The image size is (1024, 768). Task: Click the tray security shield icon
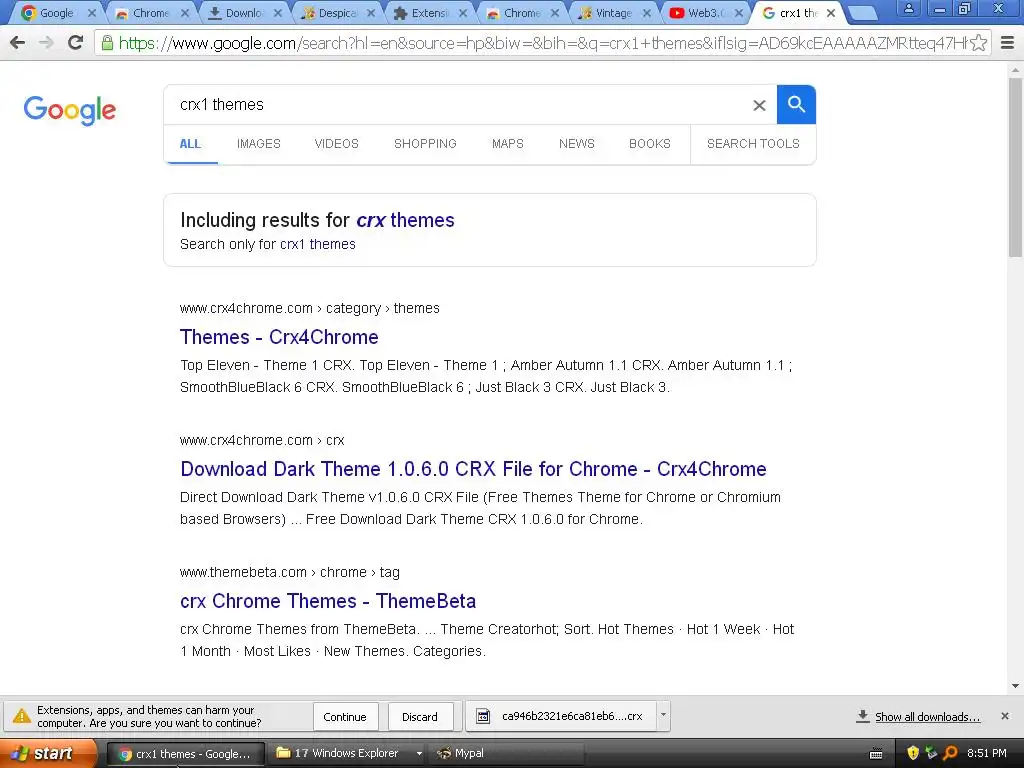click(913, 753)
